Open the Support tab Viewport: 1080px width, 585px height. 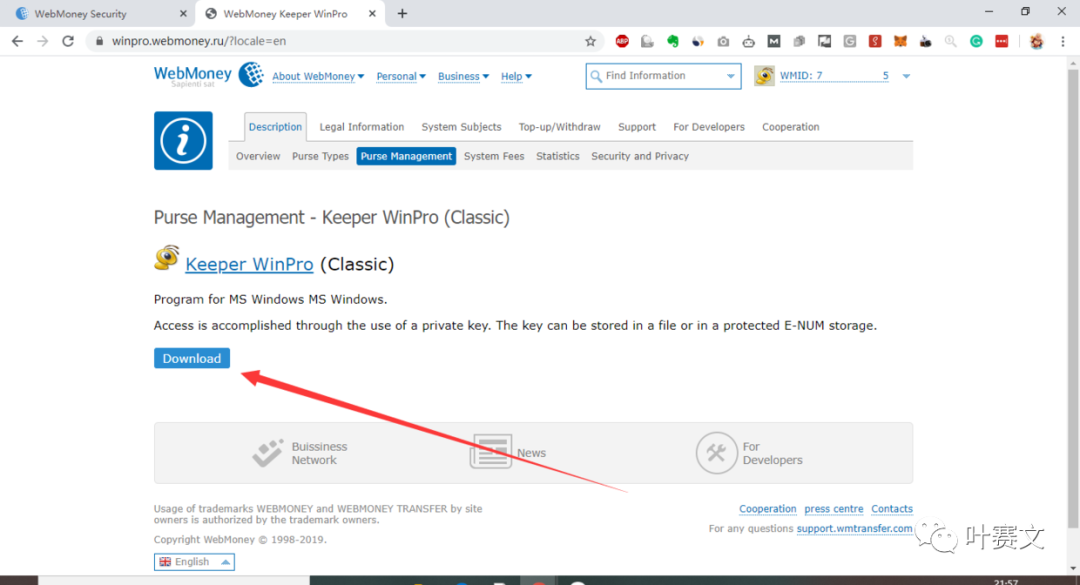(x=637, y=127)
